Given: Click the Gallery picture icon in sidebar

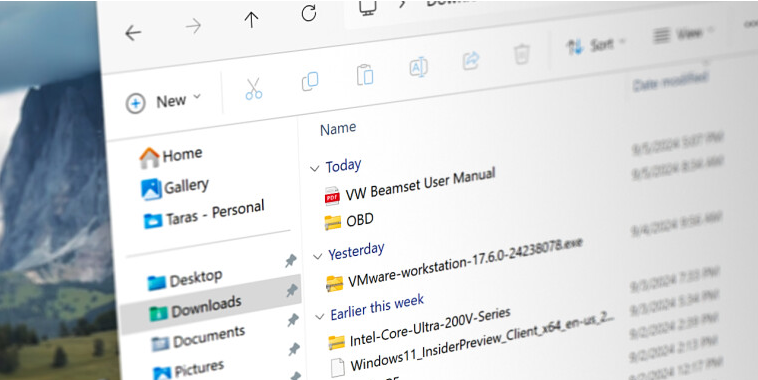Looking at the screenshot, I should 151,190.
